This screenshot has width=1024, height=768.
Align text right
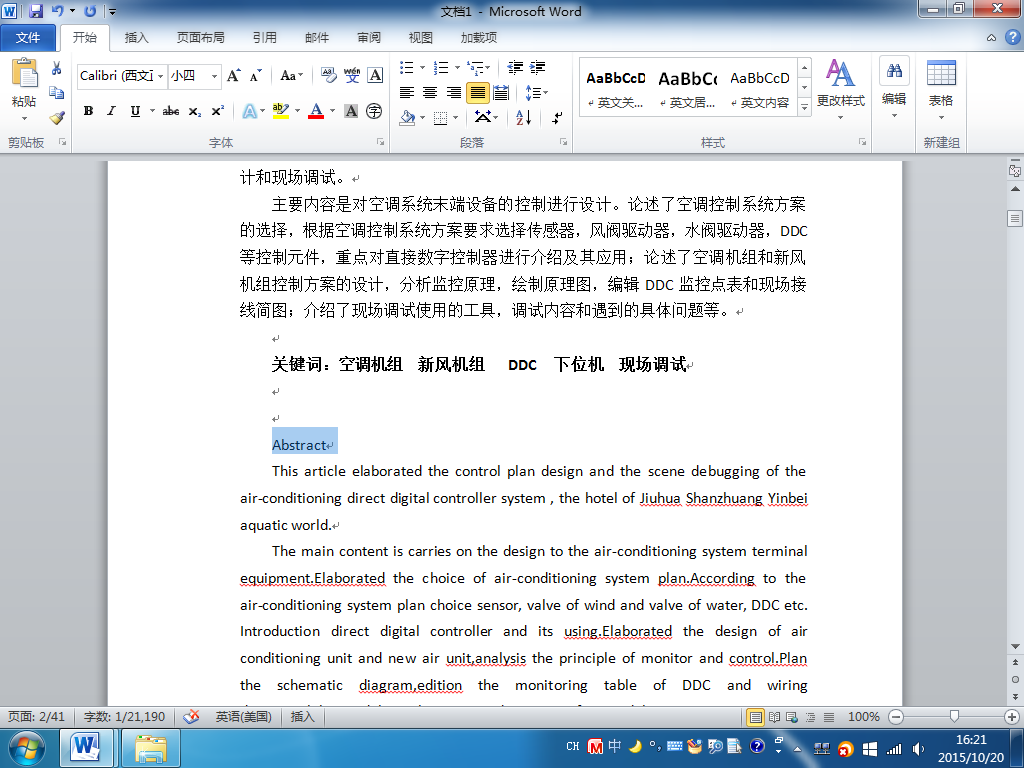coord(454,93)
